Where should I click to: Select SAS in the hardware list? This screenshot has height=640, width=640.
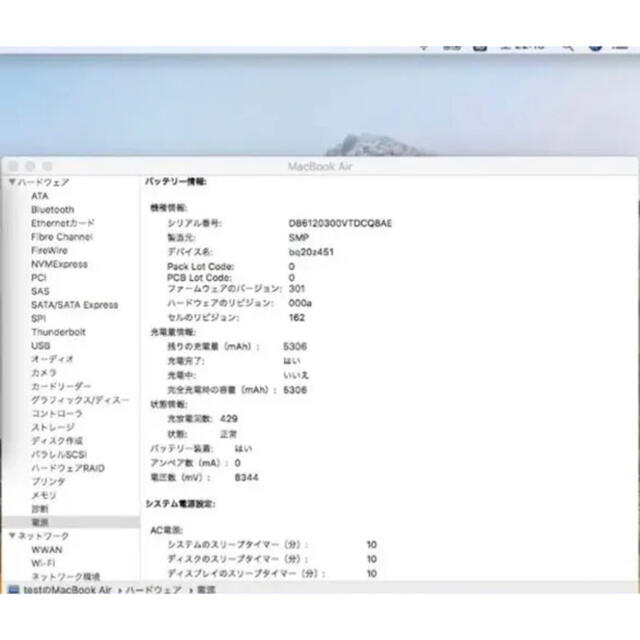[x=40, y=291]
